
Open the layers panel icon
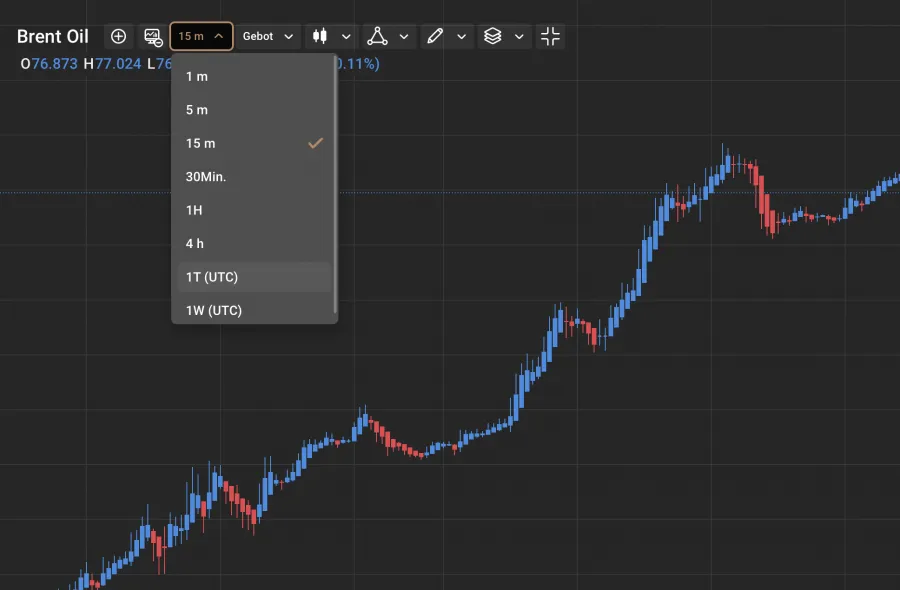pyautogui.click(x=493, y=36)
